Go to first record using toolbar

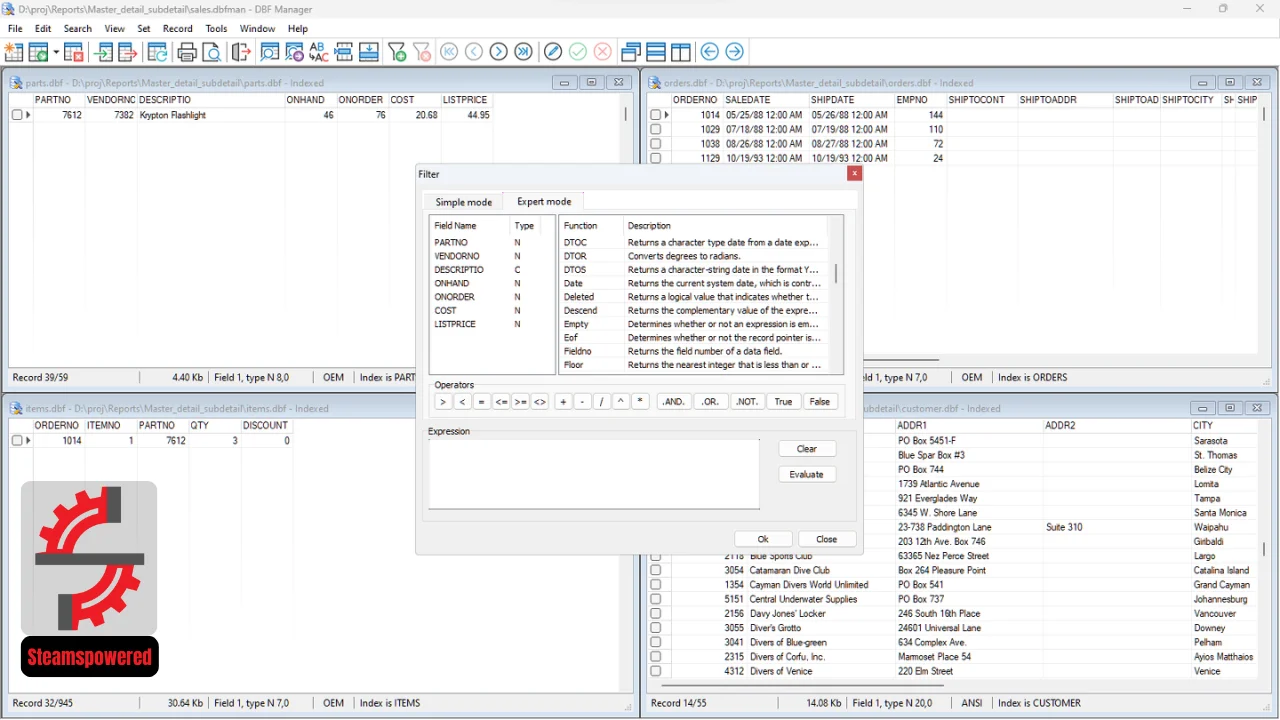(450, 52)
